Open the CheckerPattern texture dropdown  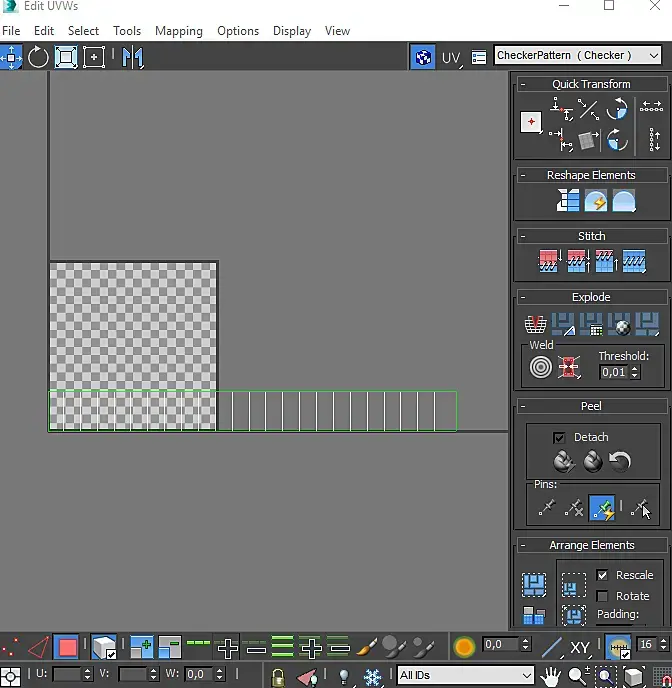577,56
